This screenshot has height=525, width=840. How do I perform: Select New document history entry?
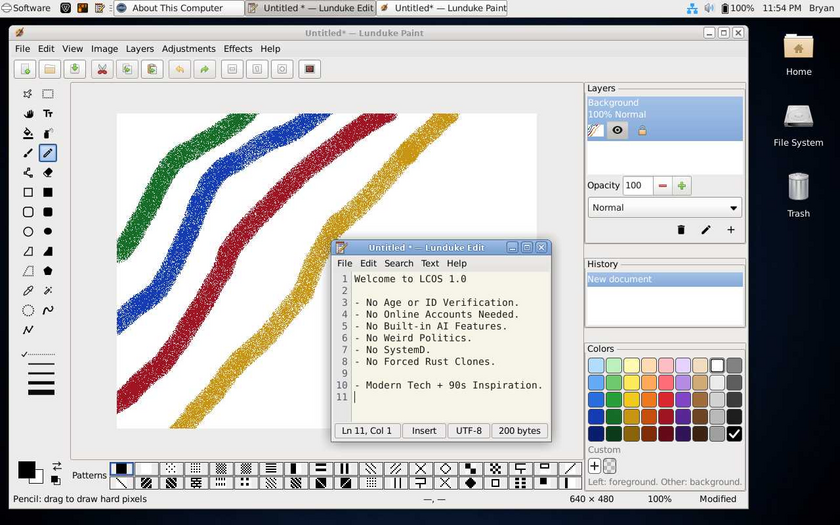tap(664, 279)
